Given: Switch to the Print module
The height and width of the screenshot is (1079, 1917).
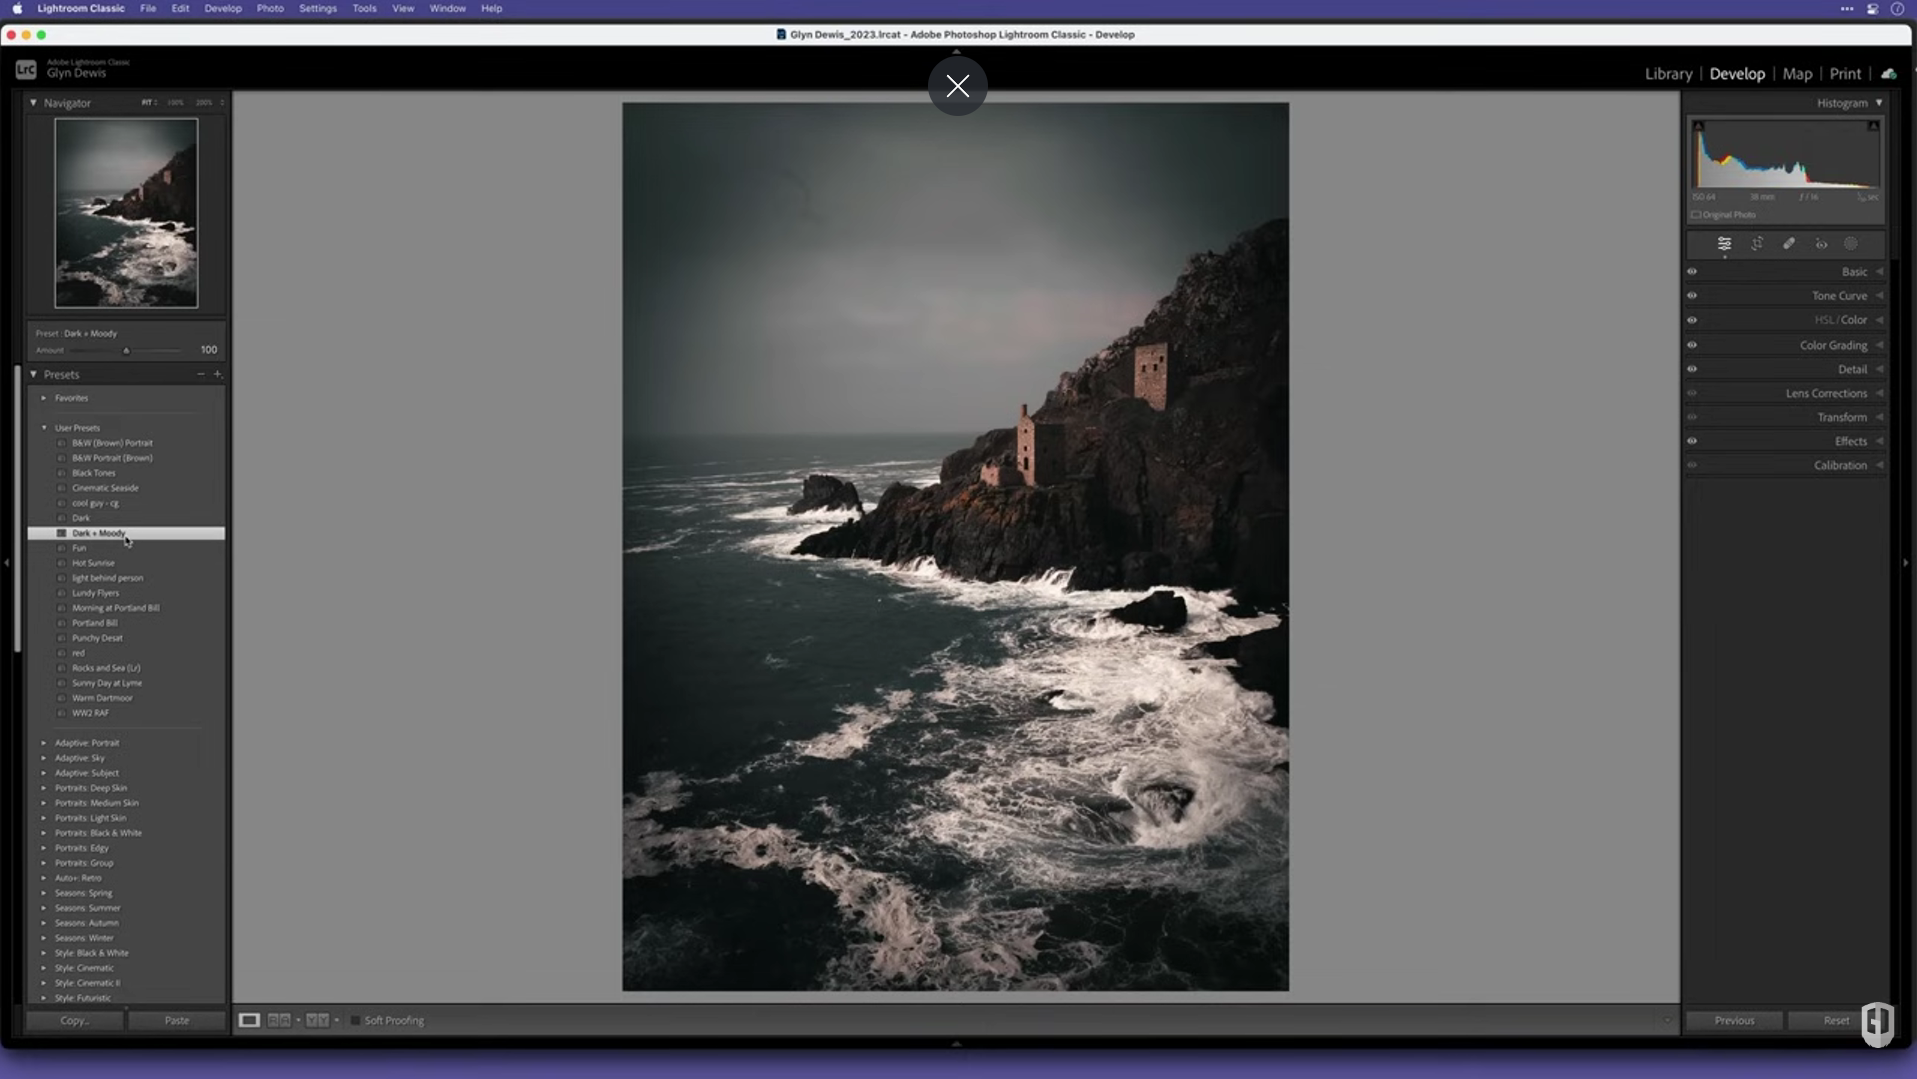Looking at the screenshot, I should [x=1845, y=74].
